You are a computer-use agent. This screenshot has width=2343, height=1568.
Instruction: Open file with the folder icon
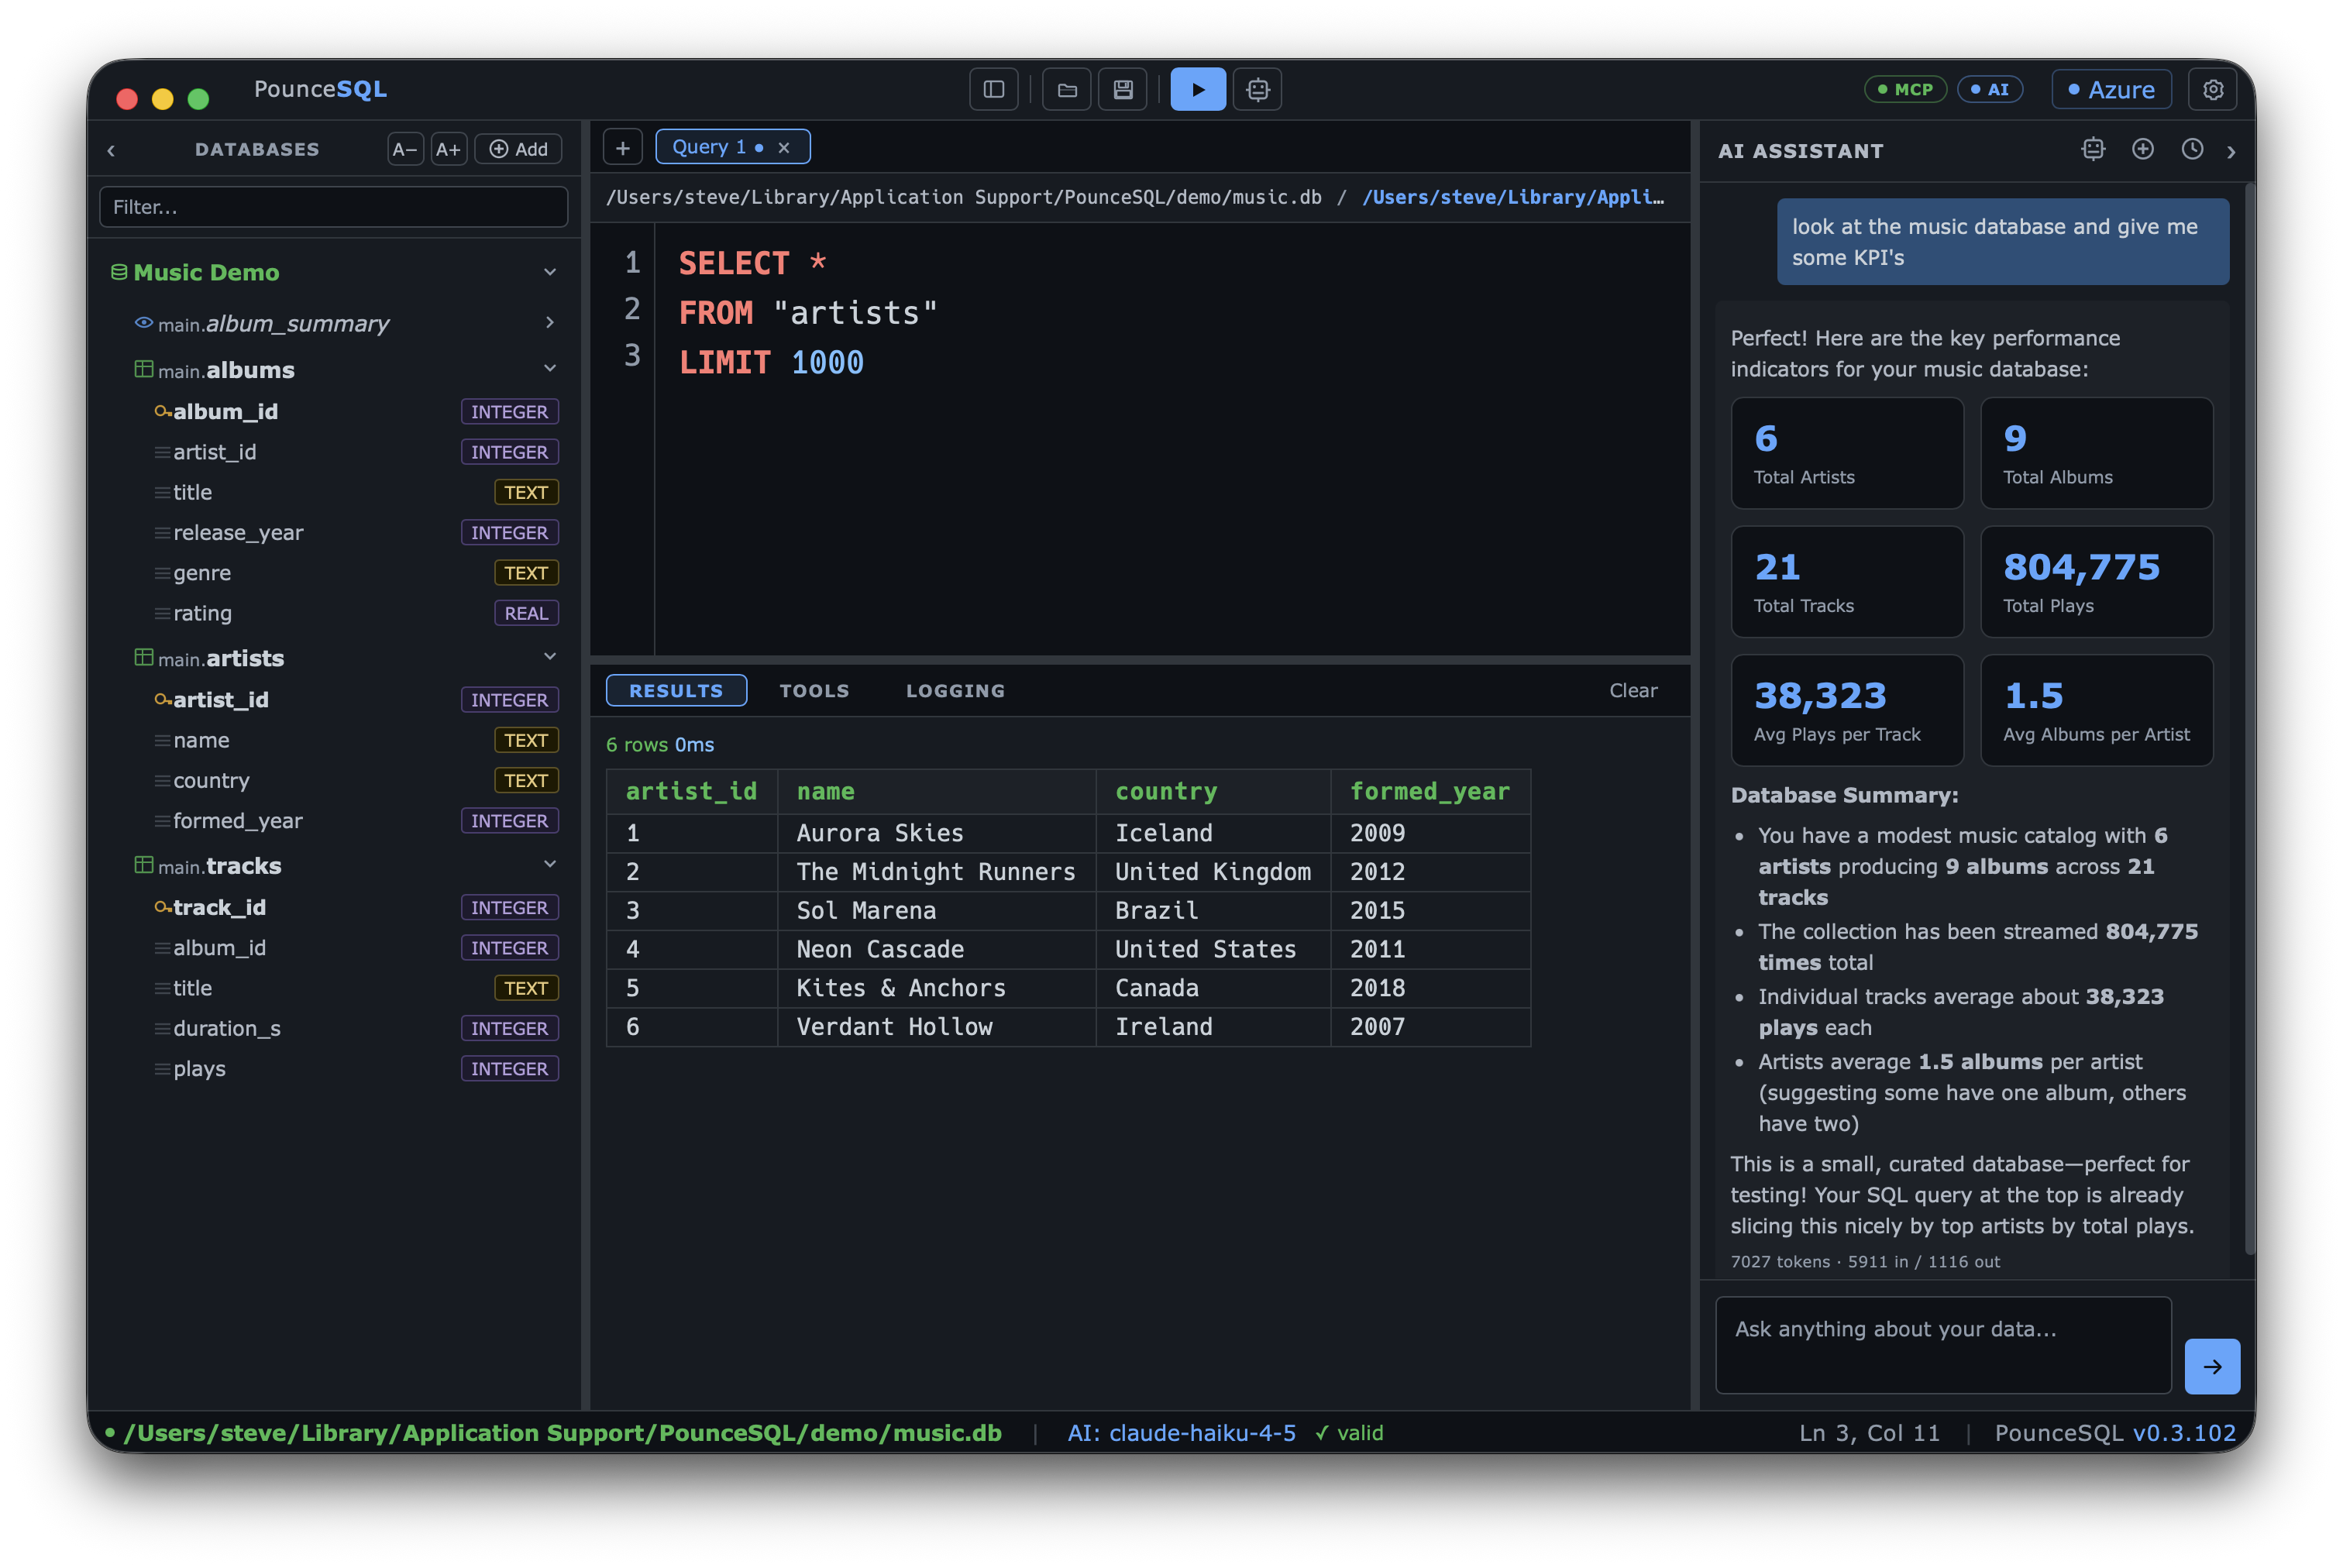pyautogui.click(x=1067, y=89)
